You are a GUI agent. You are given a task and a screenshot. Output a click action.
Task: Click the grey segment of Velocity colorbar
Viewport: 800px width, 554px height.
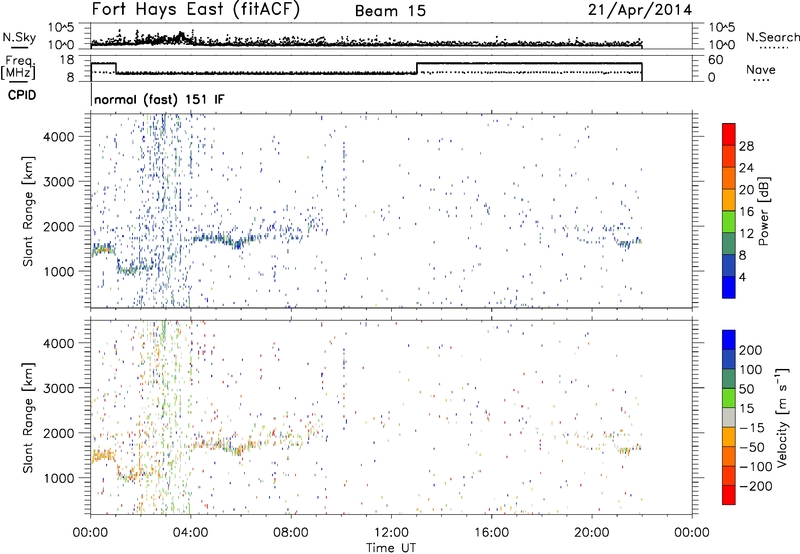click(x=729, y=417)
